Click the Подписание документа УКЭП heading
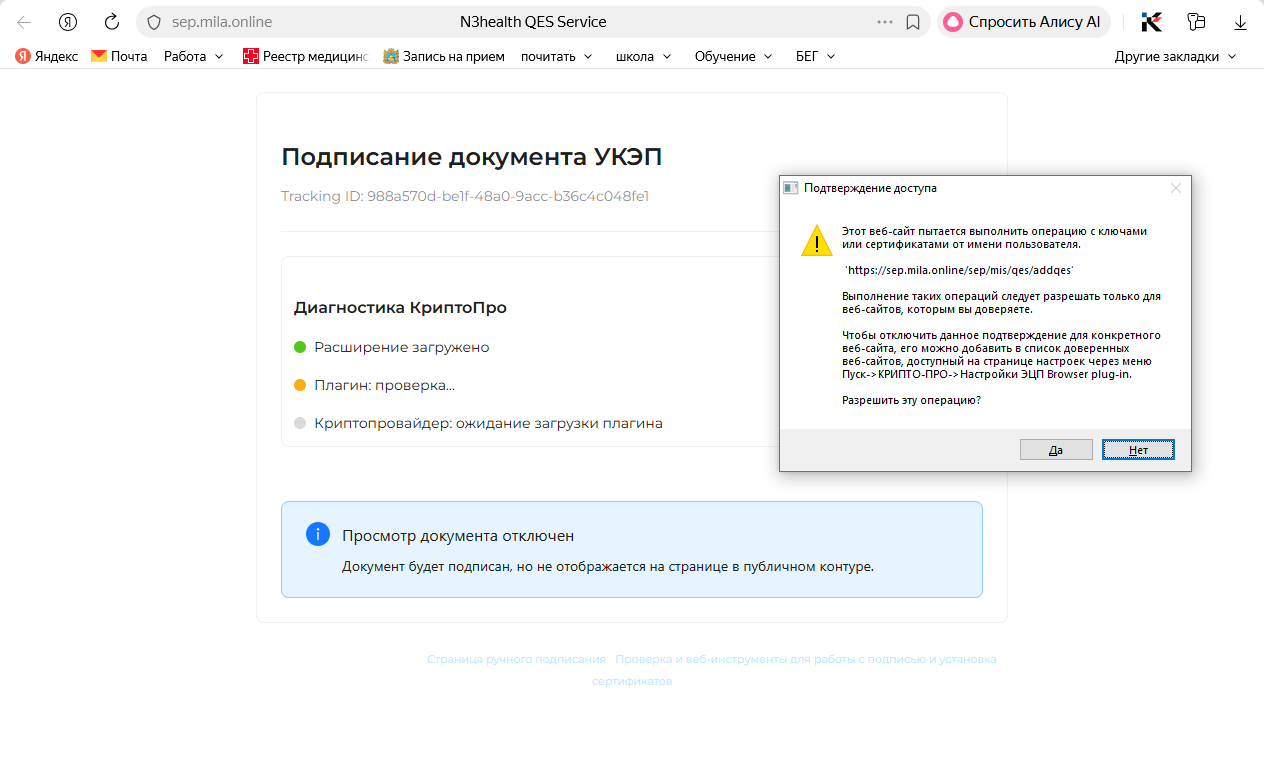1264x766 pixels. 472,157
